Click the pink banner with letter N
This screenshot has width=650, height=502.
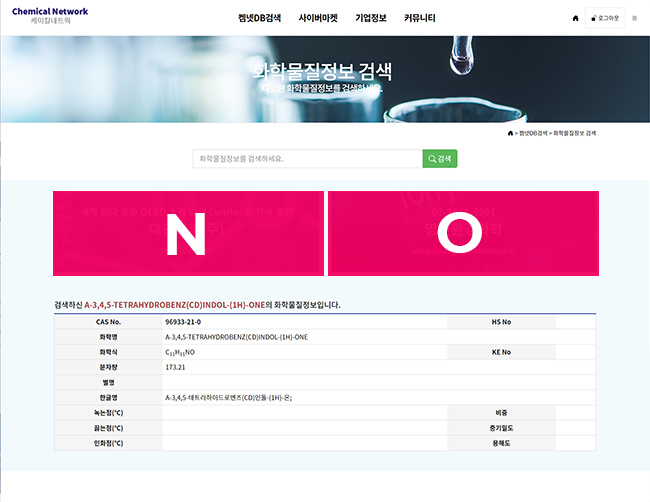point(188,233)
